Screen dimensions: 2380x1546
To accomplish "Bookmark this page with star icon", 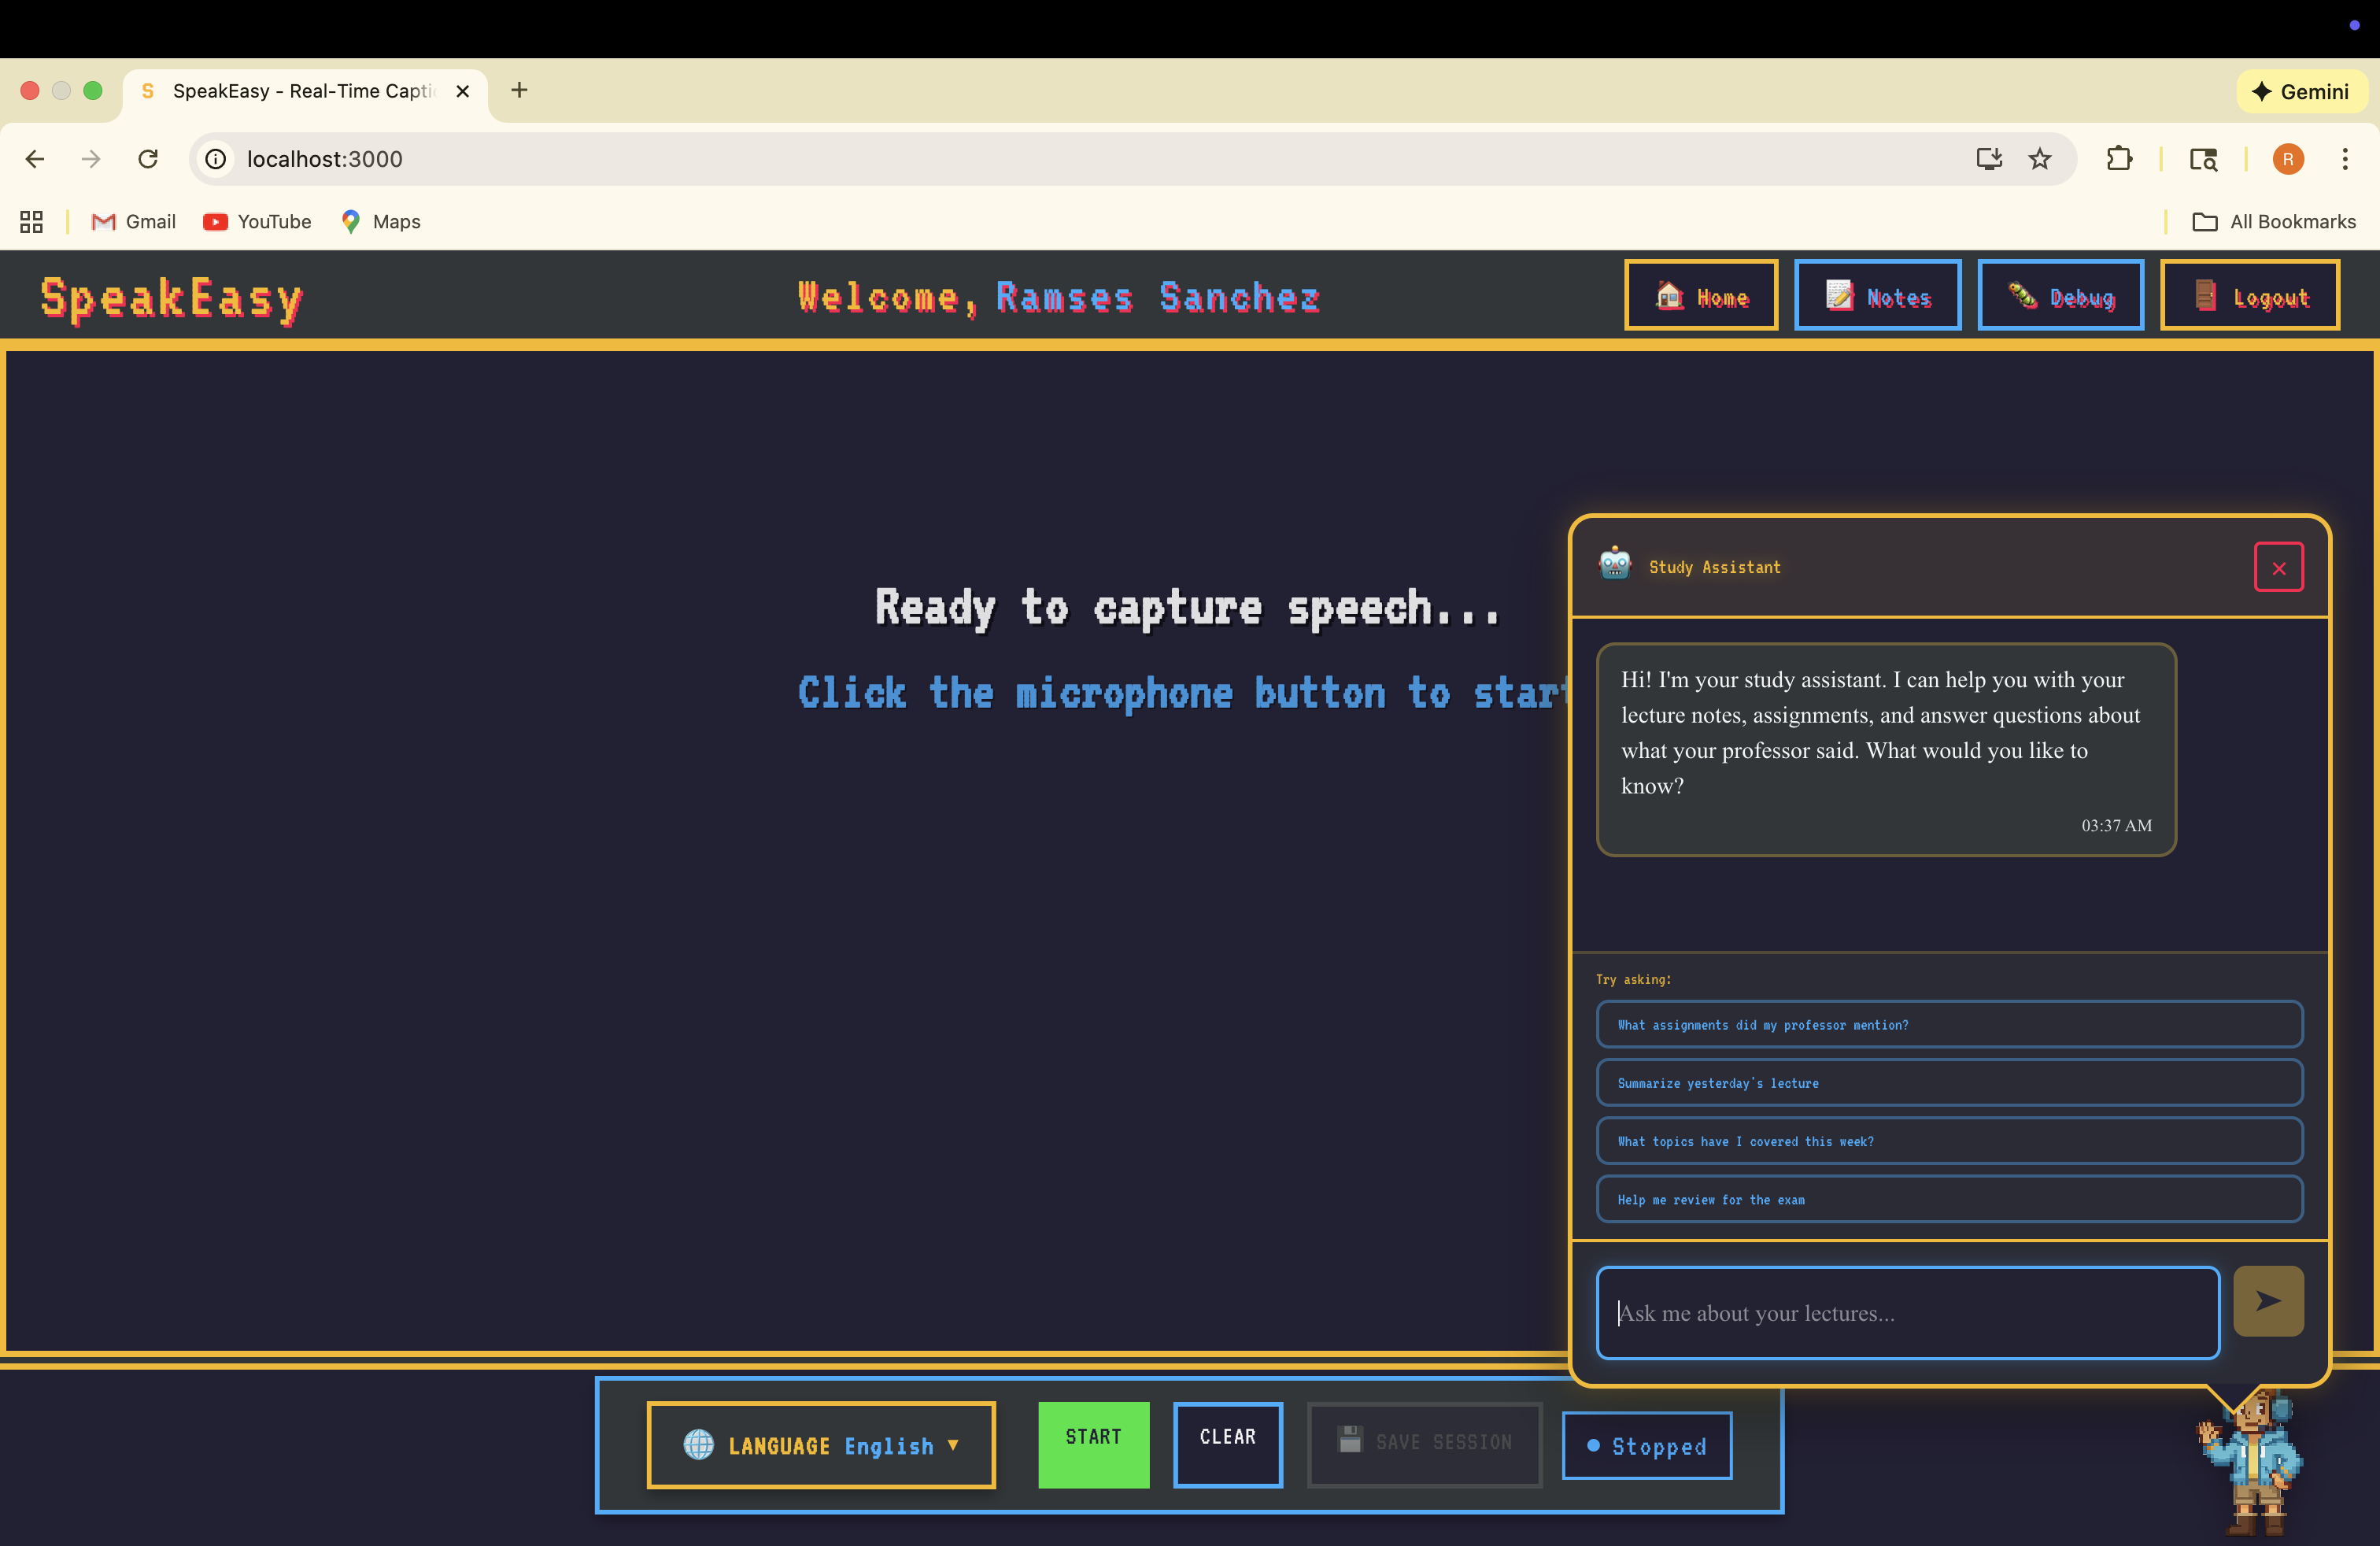I will click(2039, 159).
